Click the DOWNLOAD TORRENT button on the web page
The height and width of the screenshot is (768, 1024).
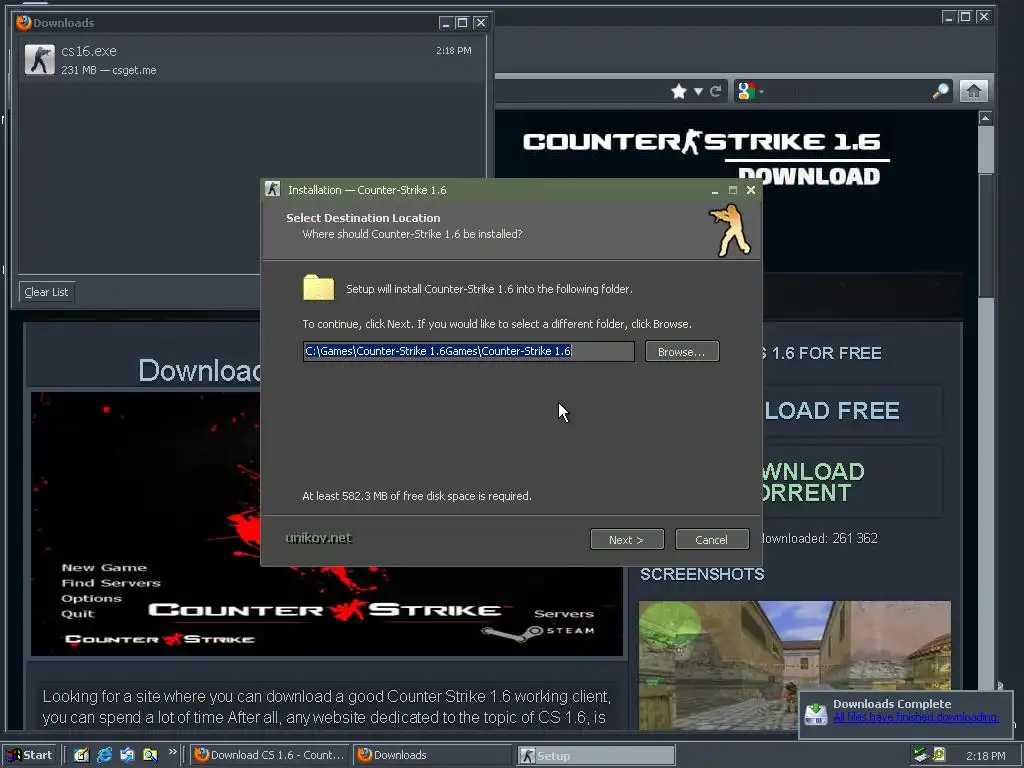tap(851, 482)
